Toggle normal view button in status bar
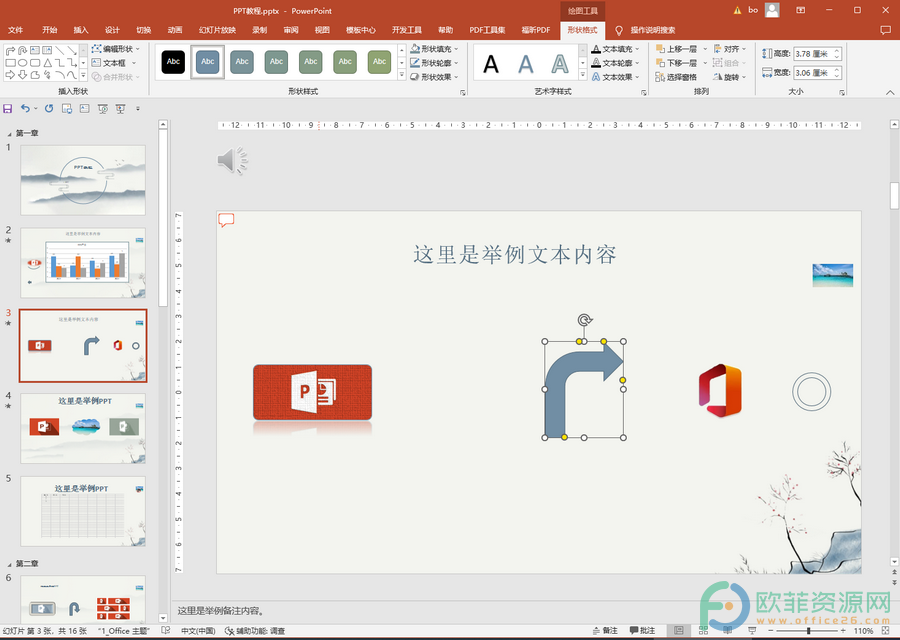 point(678,630)
